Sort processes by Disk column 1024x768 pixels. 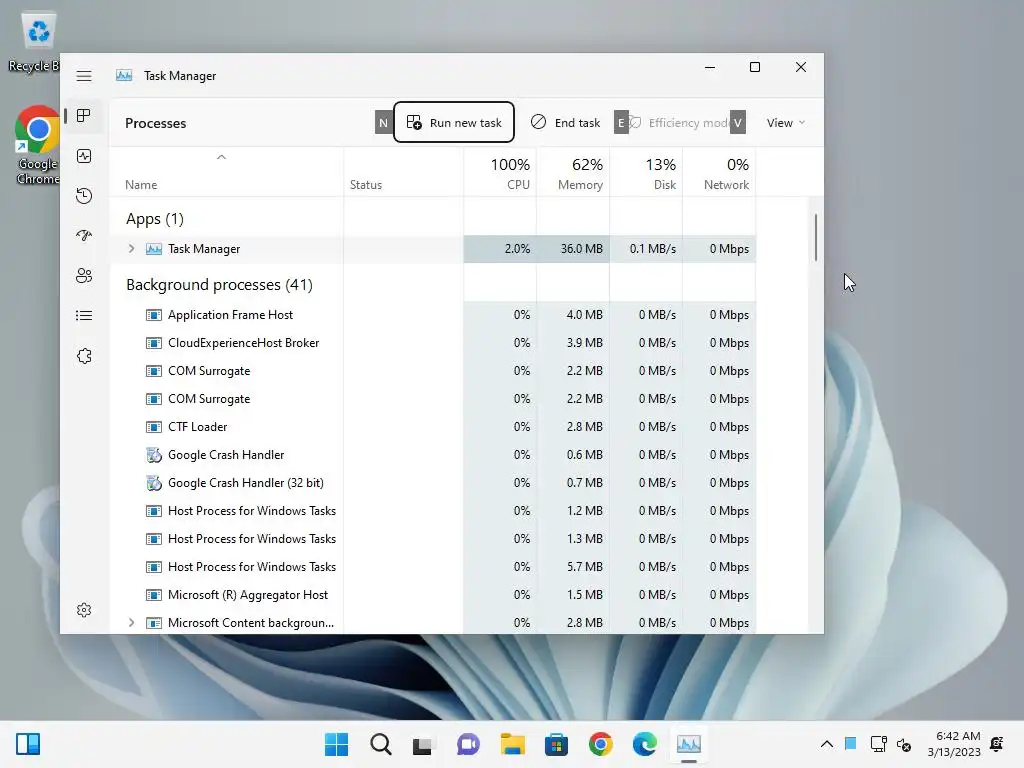click(x=647, y=174)
